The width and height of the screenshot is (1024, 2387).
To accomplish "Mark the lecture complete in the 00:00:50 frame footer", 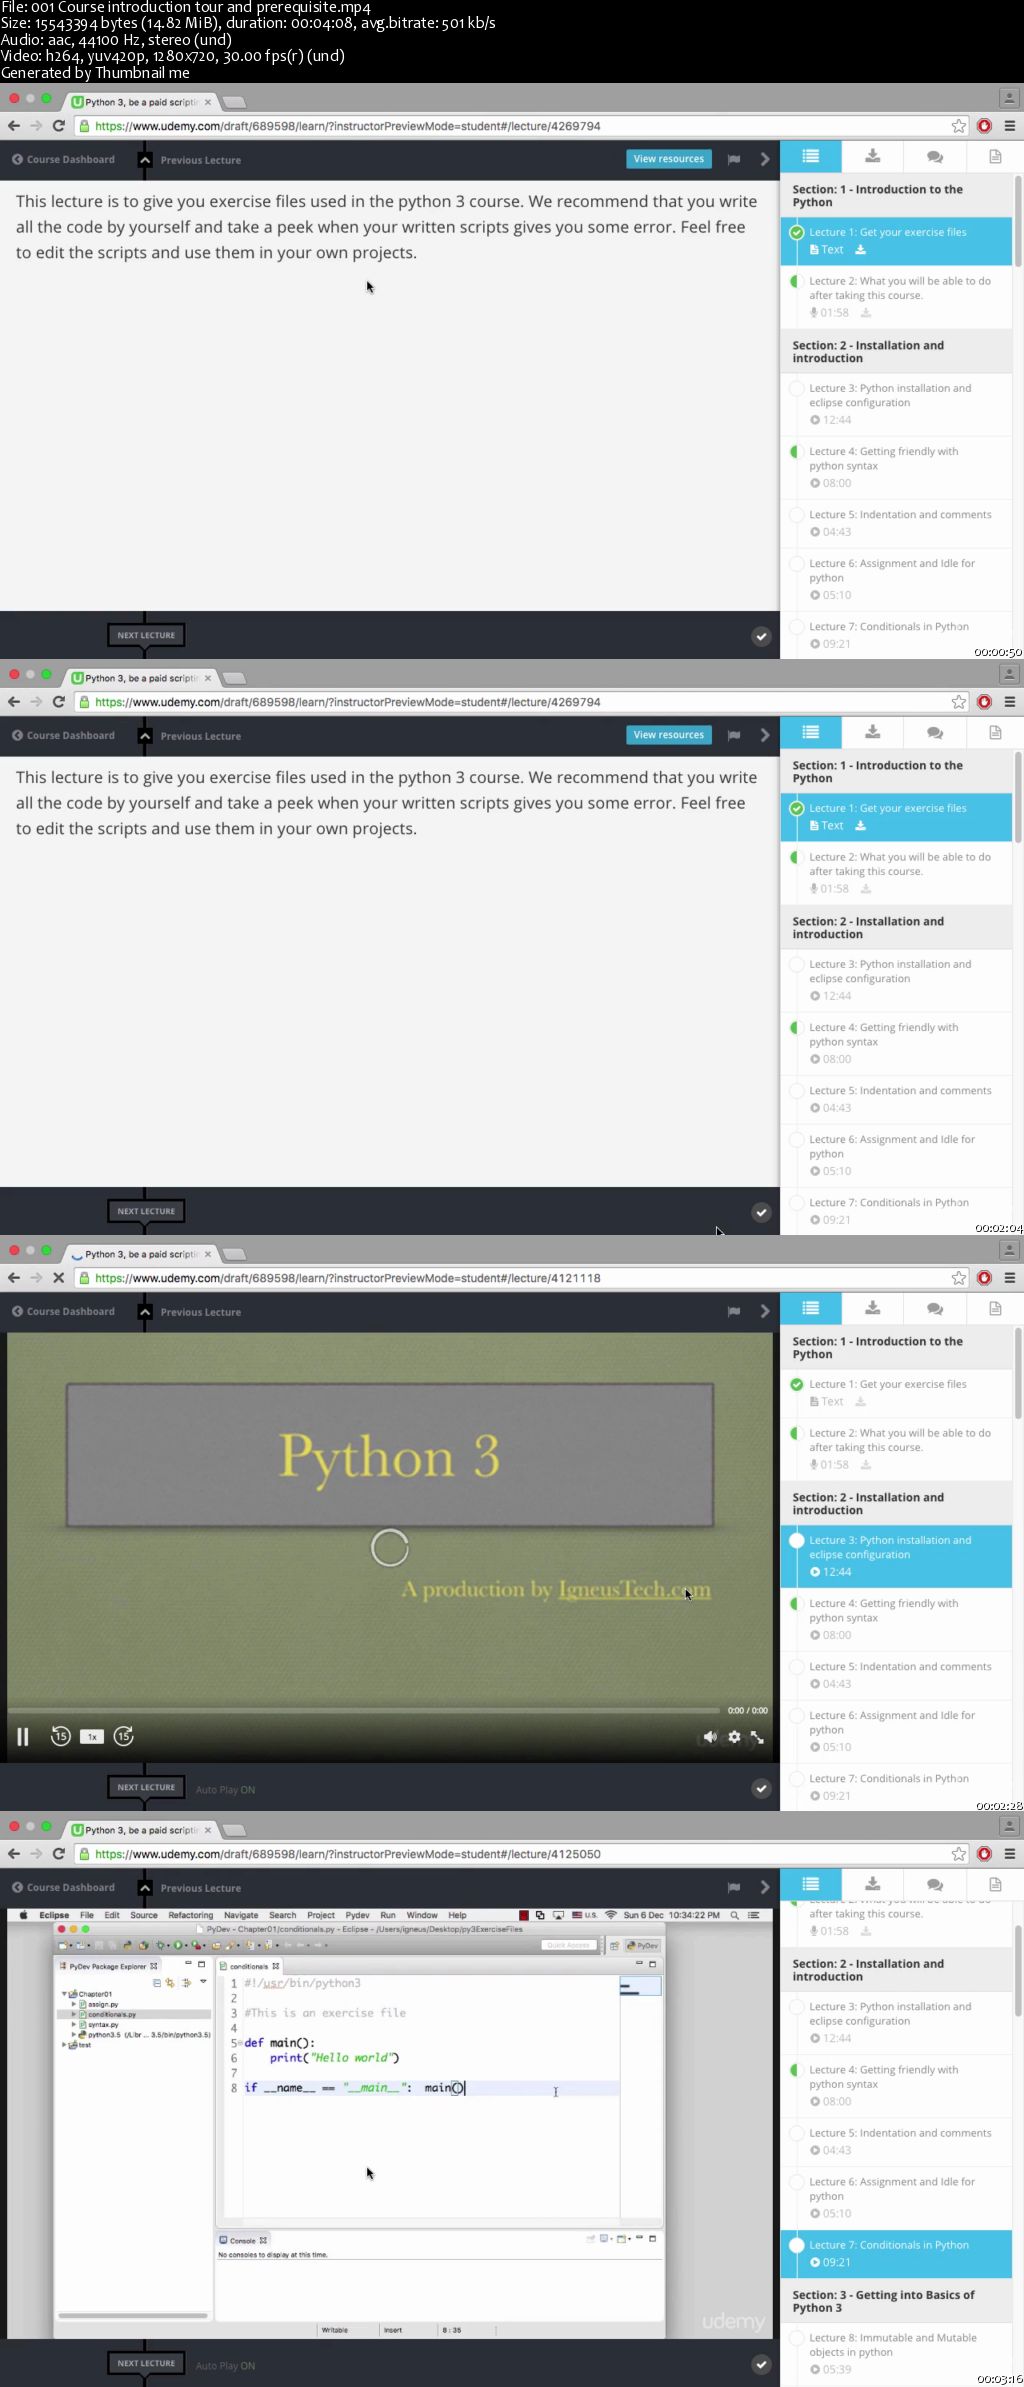I will 761,636.
